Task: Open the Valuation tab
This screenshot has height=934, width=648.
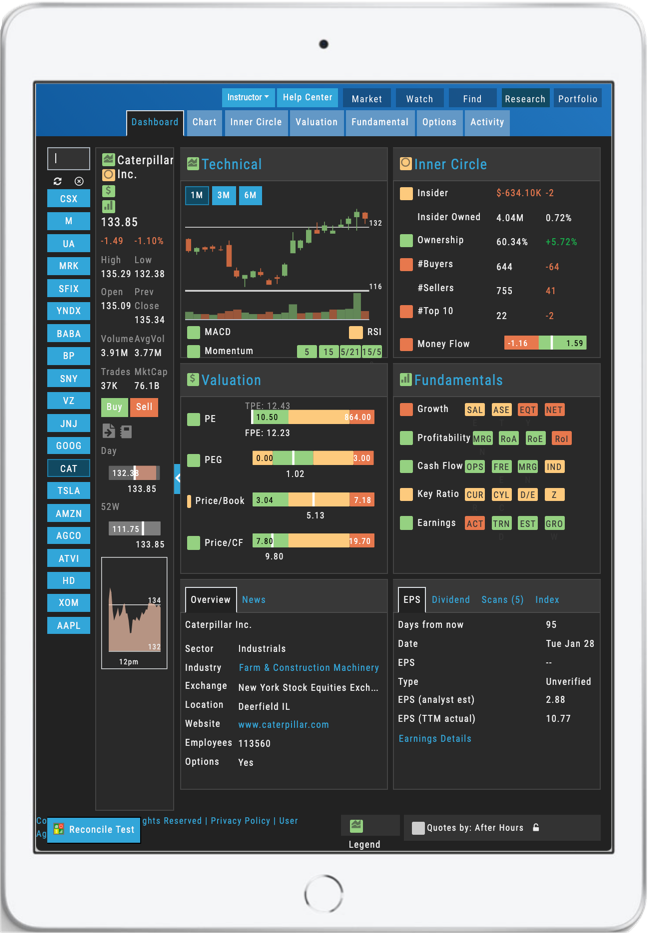Action: point(316,122)
